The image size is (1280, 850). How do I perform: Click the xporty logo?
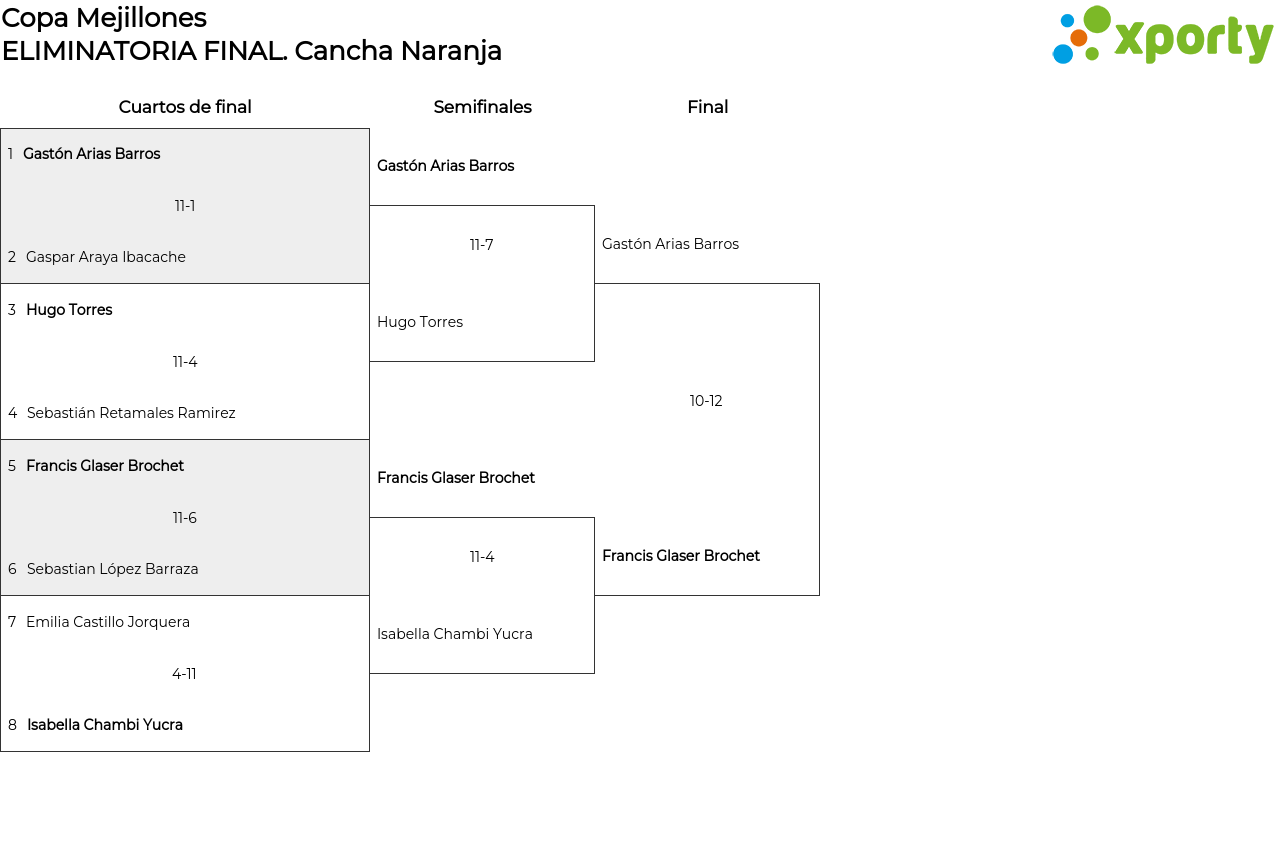1162,36
